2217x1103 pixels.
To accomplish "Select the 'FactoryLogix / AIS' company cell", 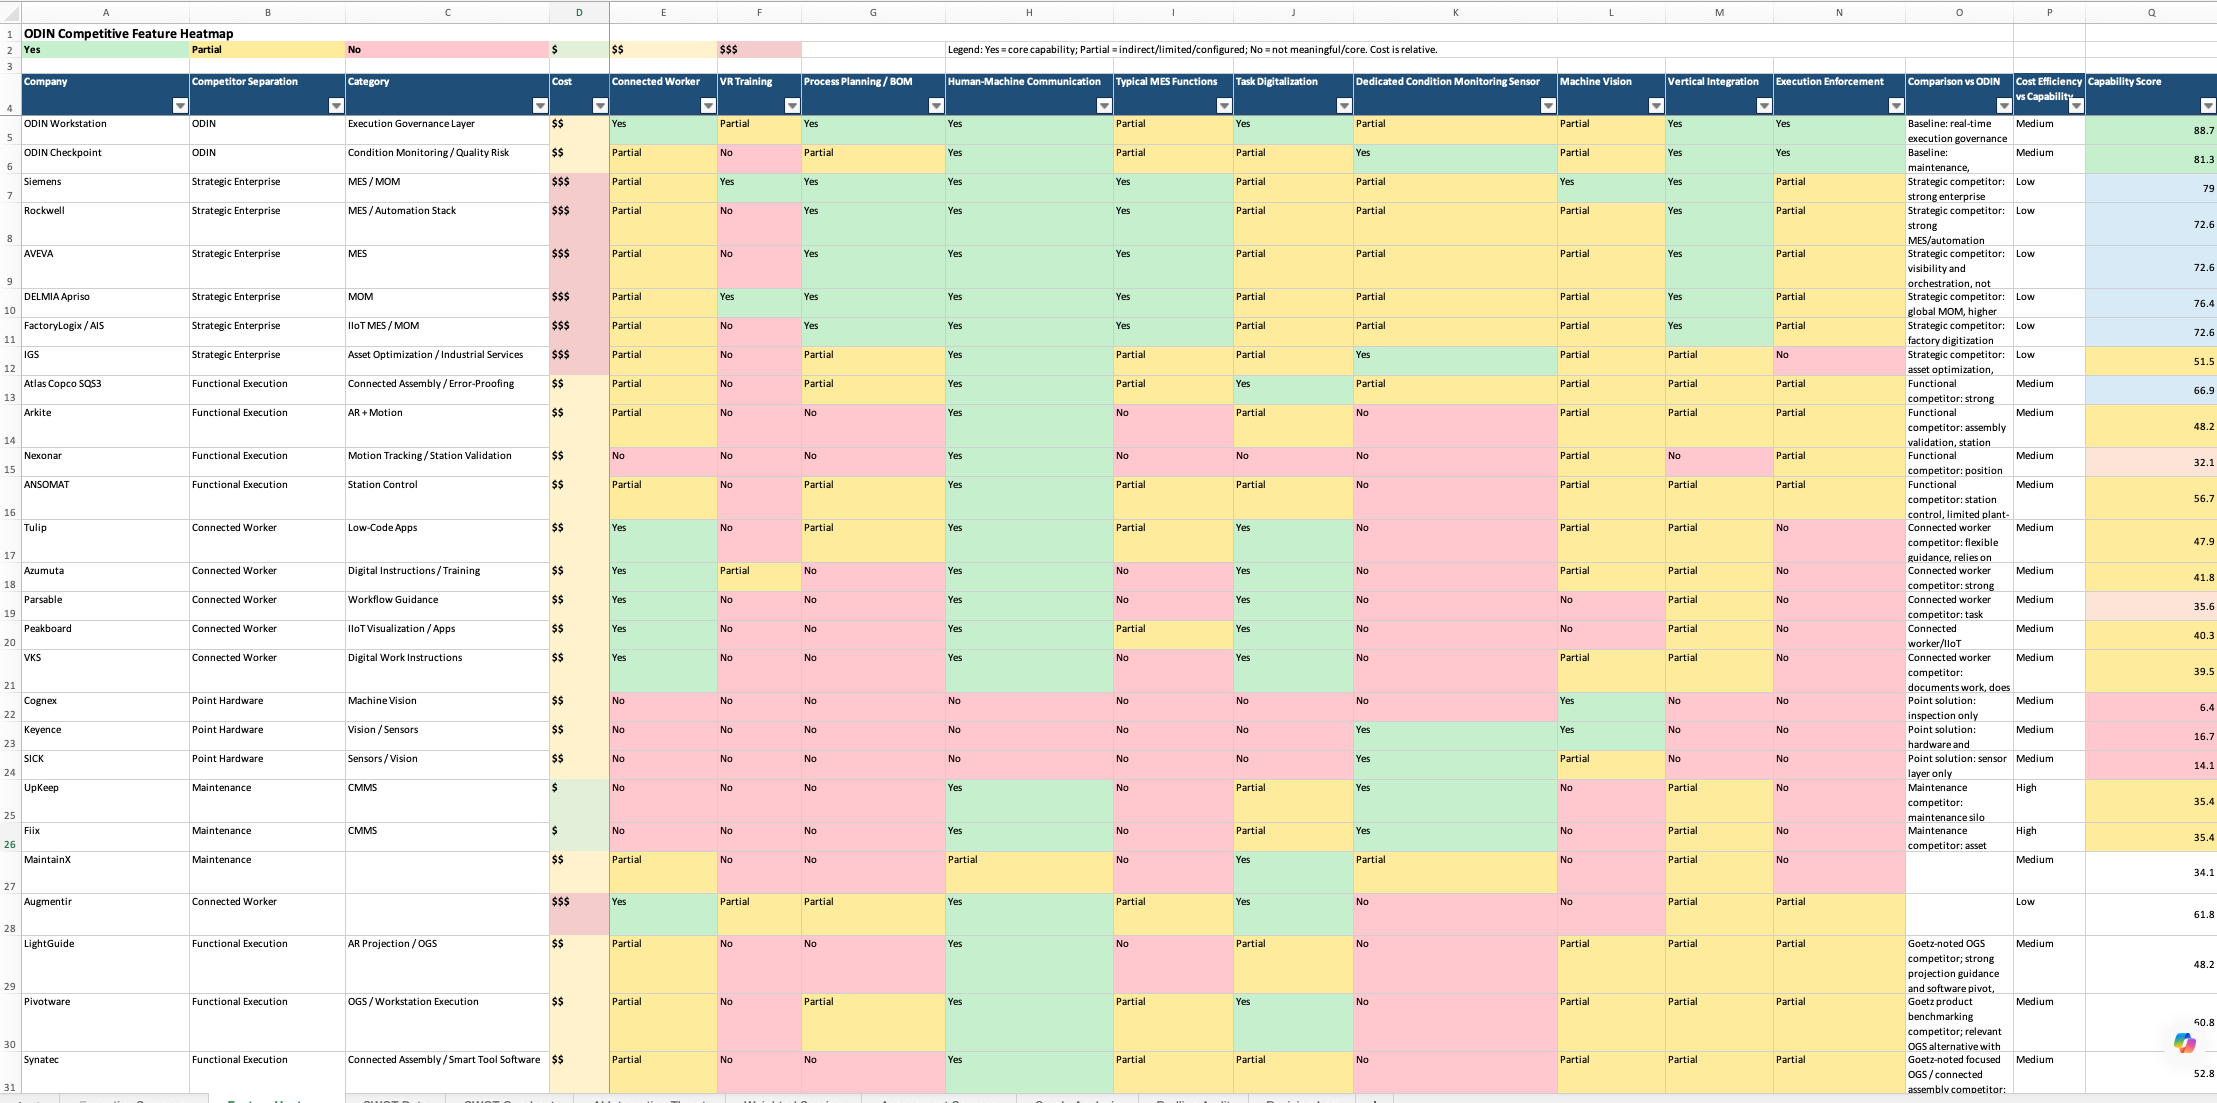I will coord(105,332).
